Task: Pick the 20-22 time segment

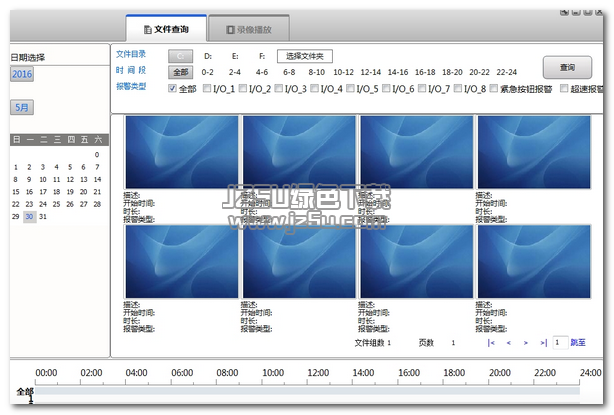Action: click(479, 72)
